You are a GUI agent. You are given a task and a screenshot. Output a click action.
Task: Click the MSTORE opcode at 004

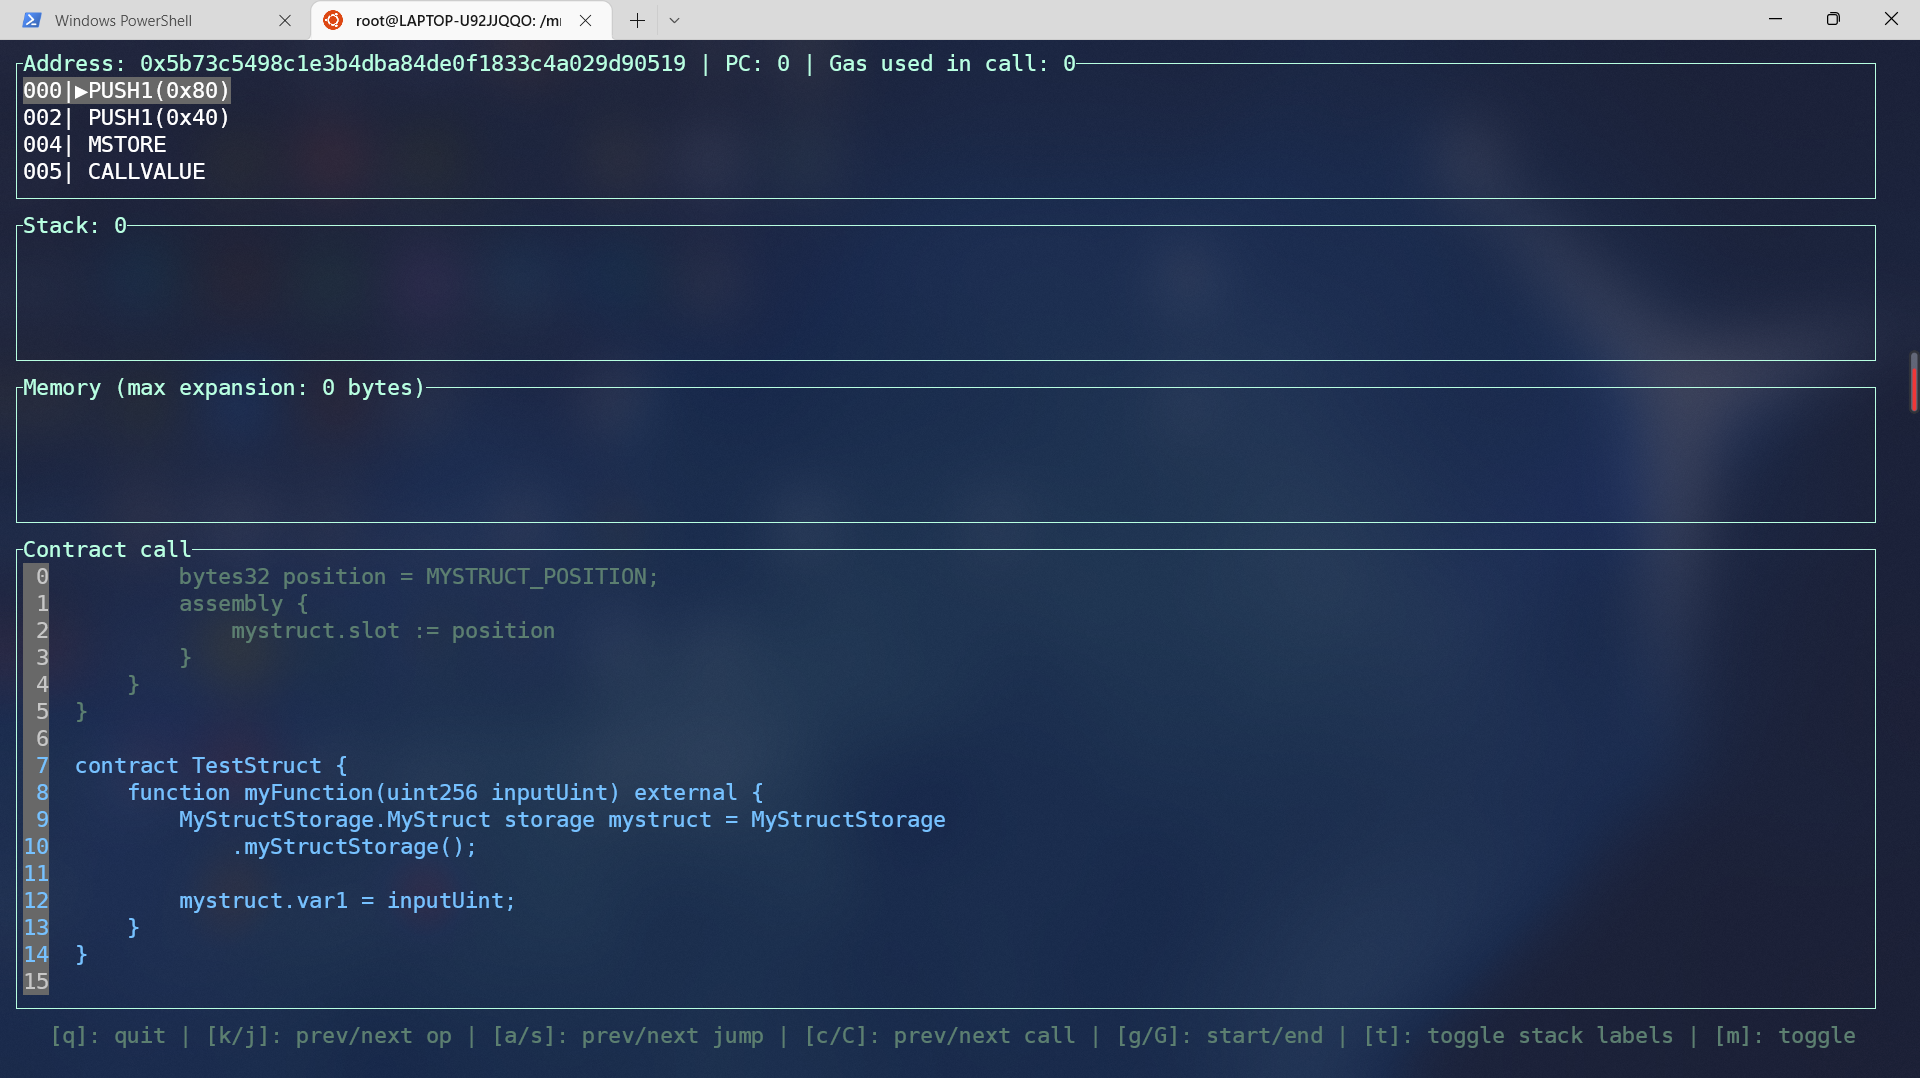click(127, 145)
